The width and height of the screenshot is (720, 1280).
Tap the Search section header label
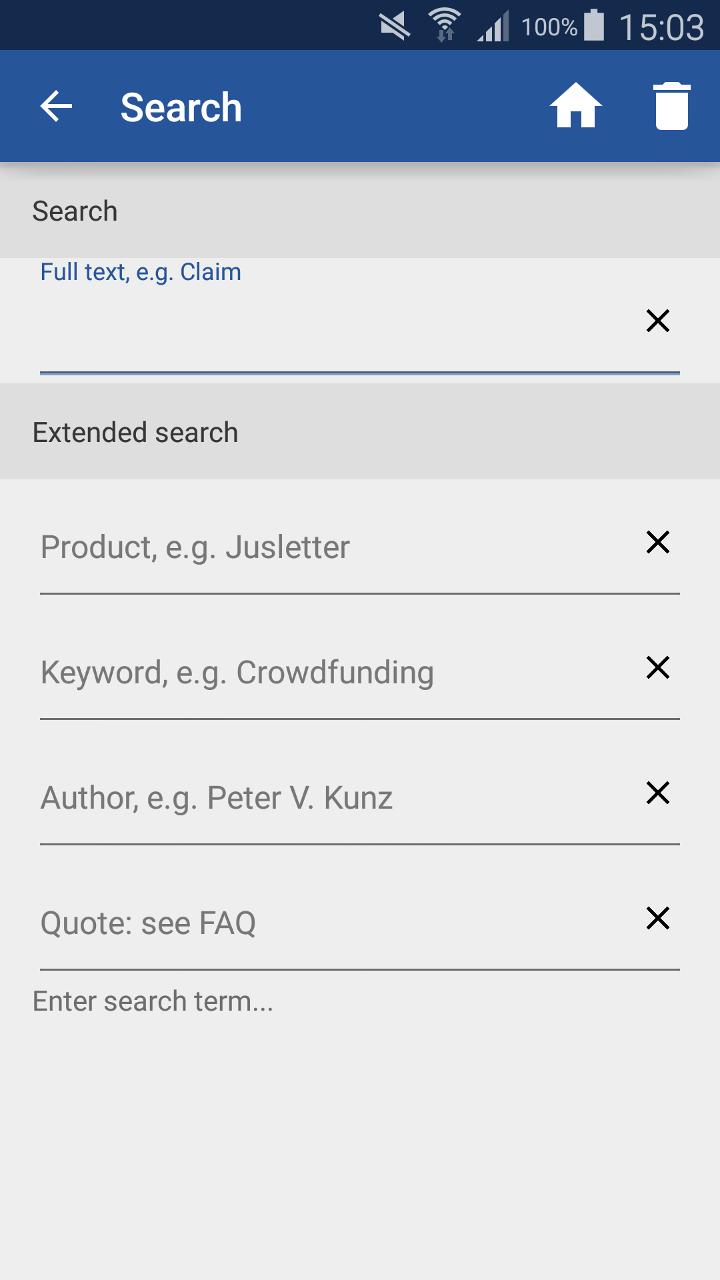[75, 211]
